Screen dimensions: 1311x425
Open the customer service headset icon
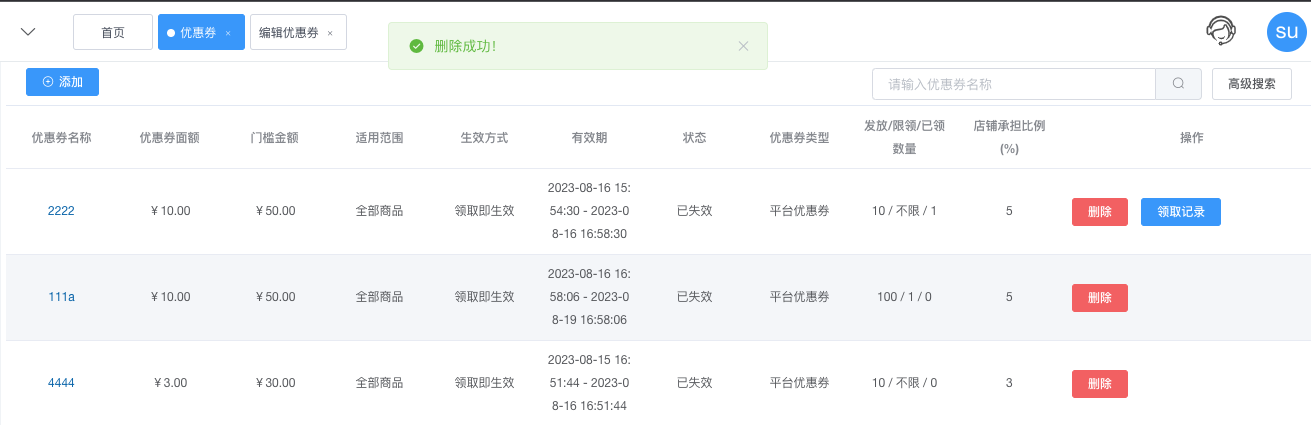click(1220, 31)
